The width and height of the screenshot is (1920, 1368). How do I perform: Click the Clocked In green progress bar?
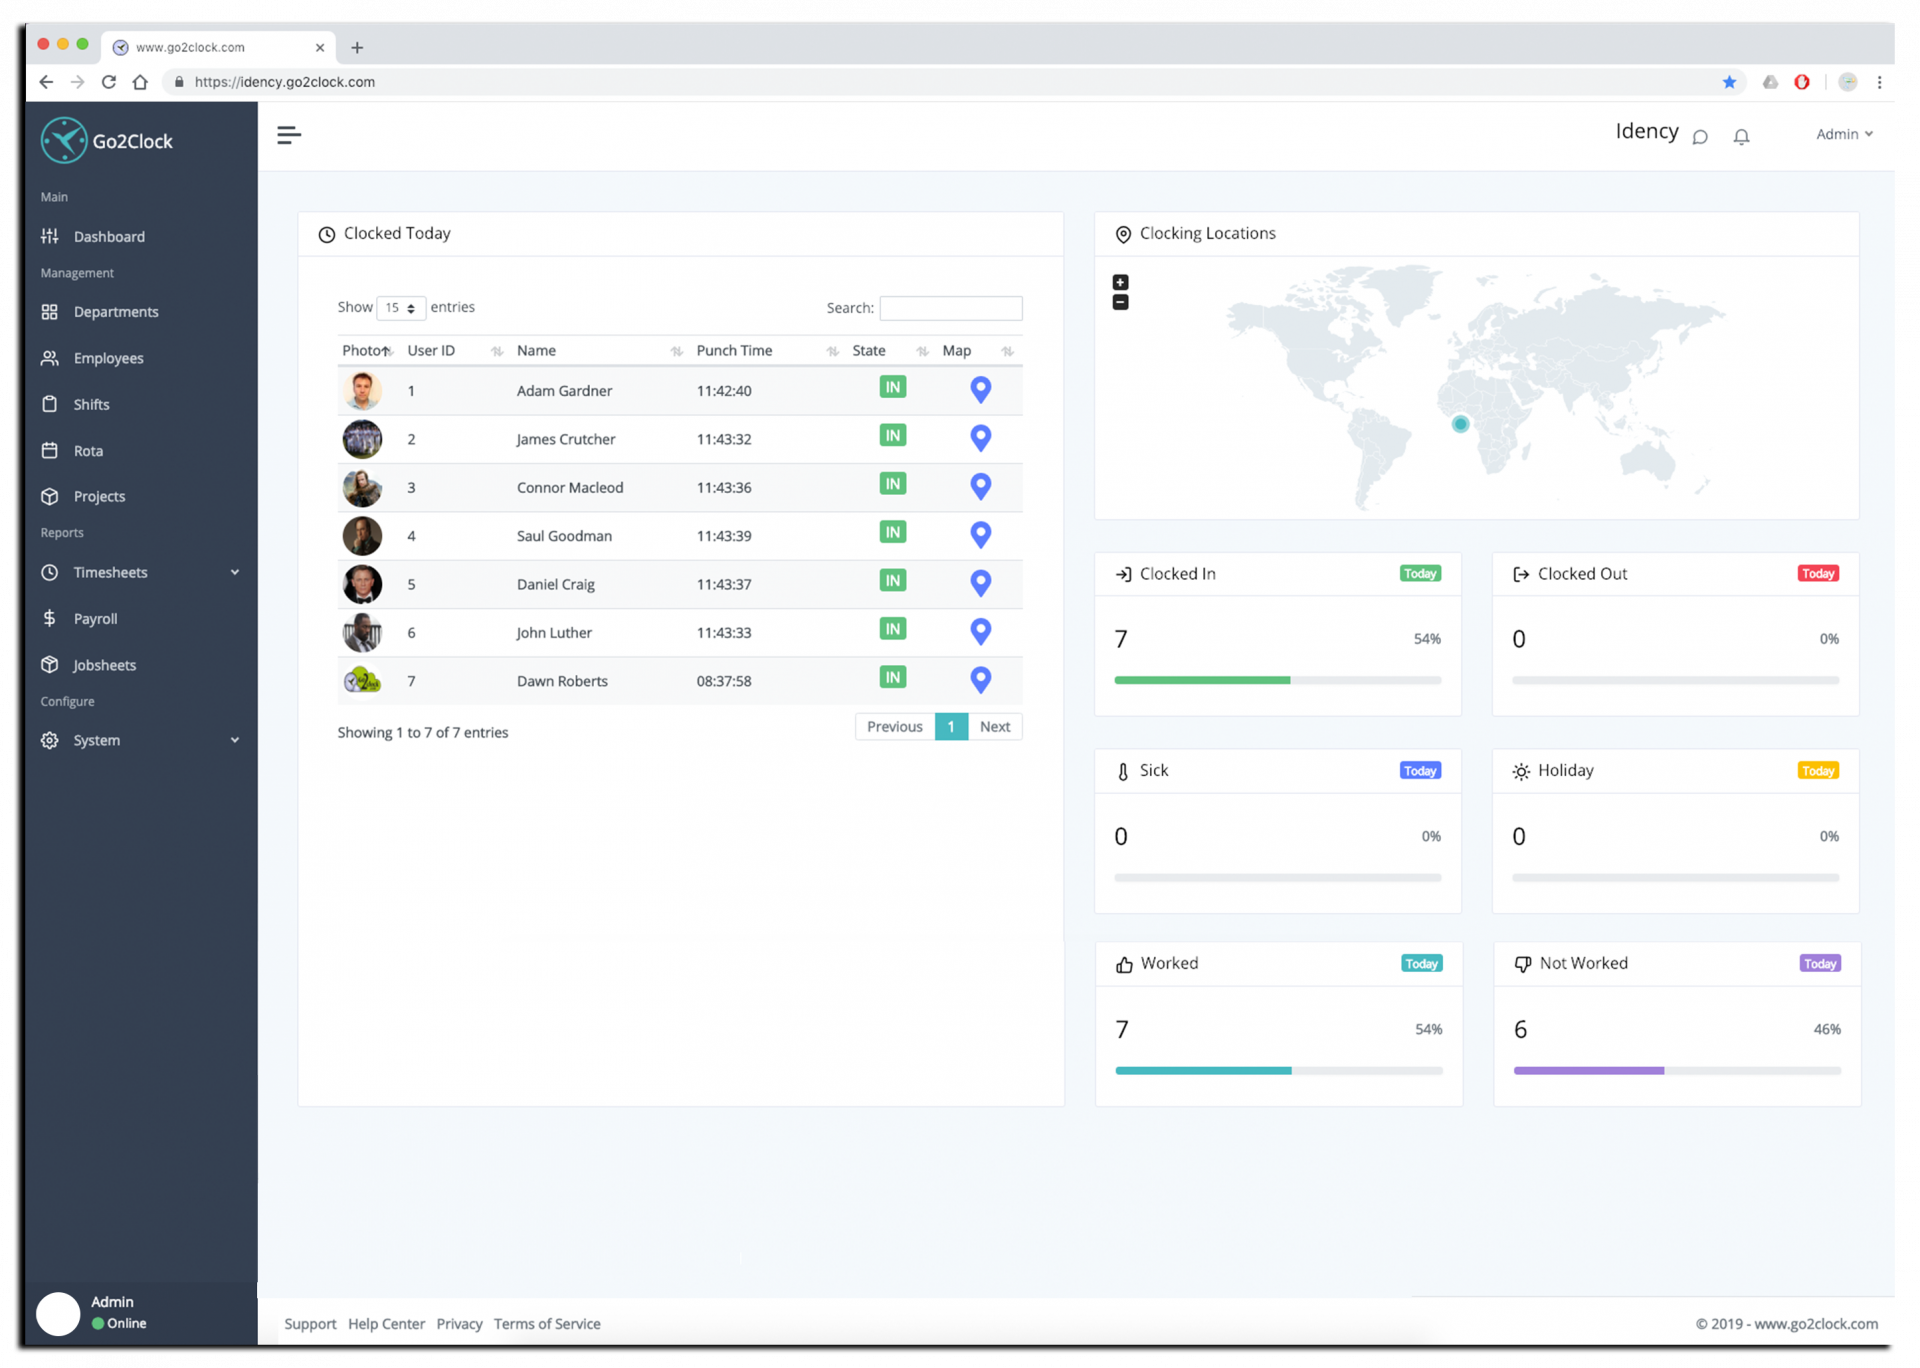pos(1202,680)
